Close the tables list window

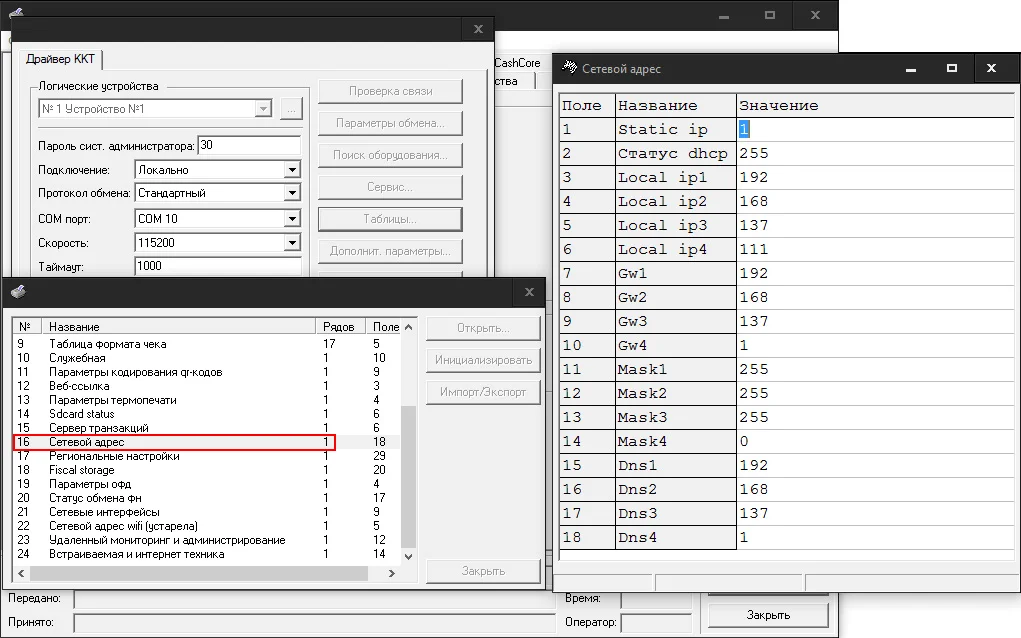529,292
